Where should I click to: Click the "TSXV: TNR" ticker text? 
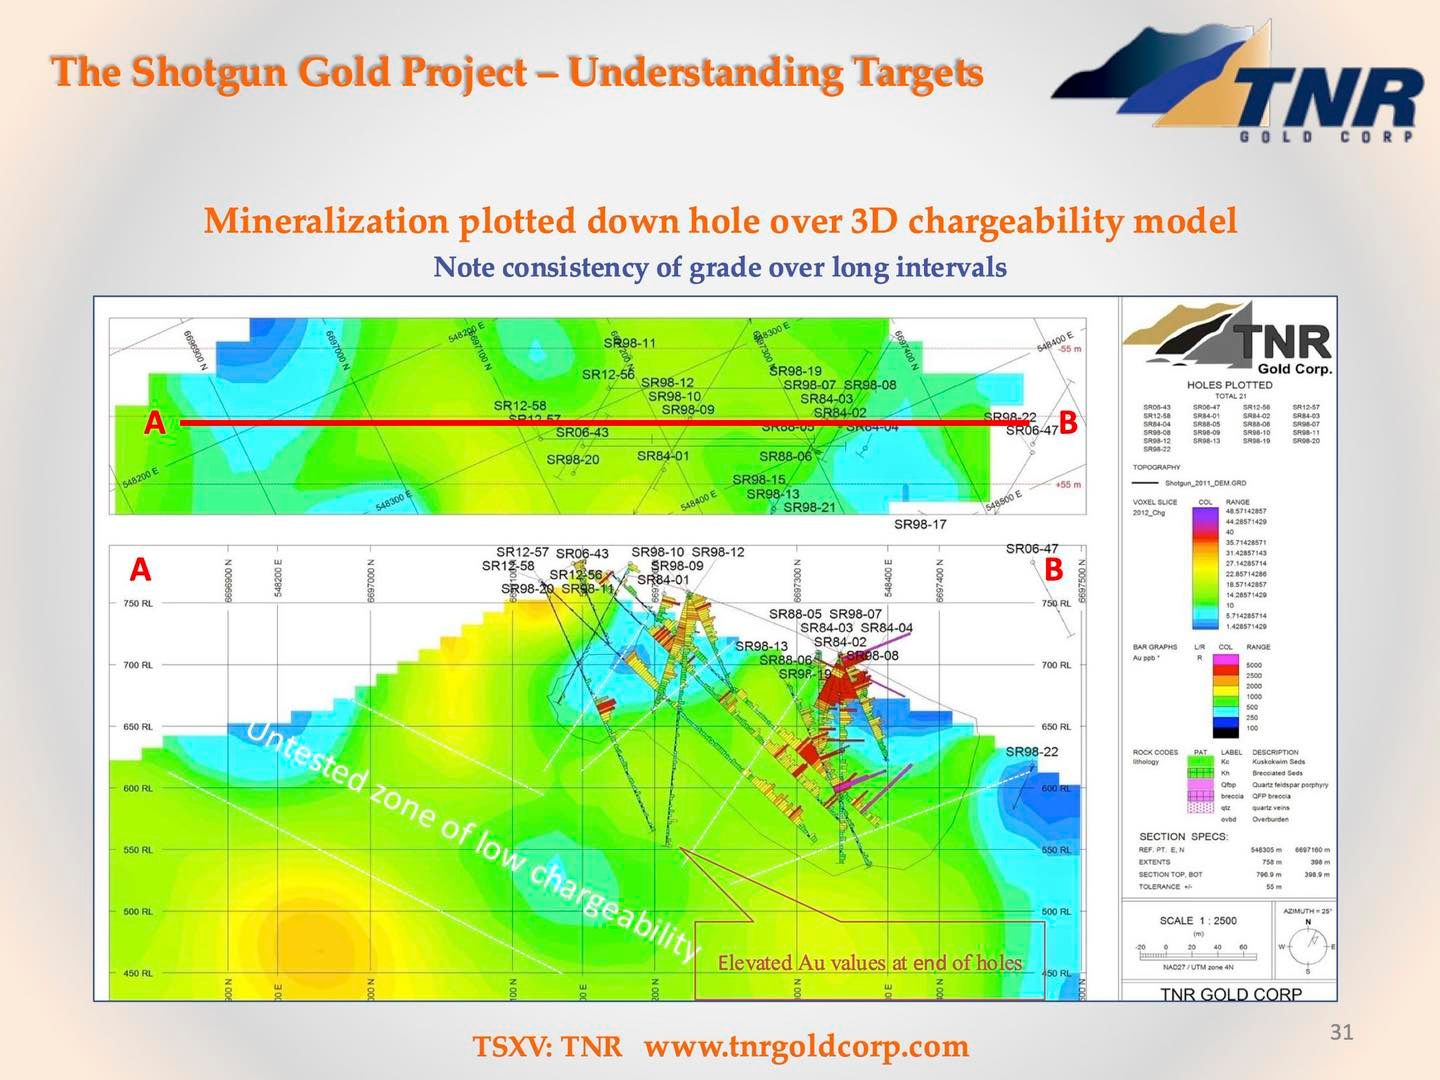pyautogui.click(x=547, y=1046)
